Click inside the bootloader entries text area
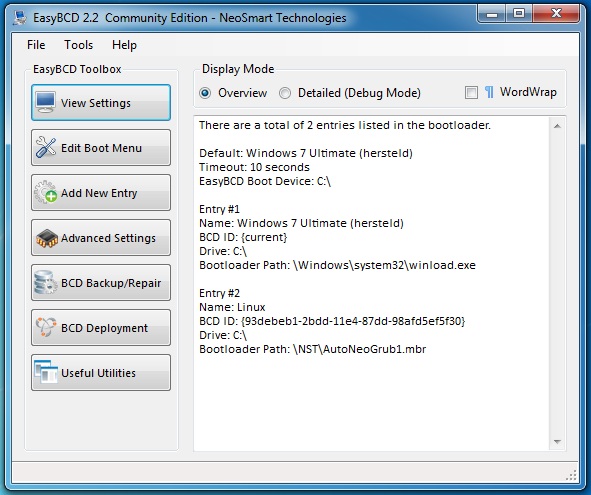The image size is (591, 495). coord(372,284)
